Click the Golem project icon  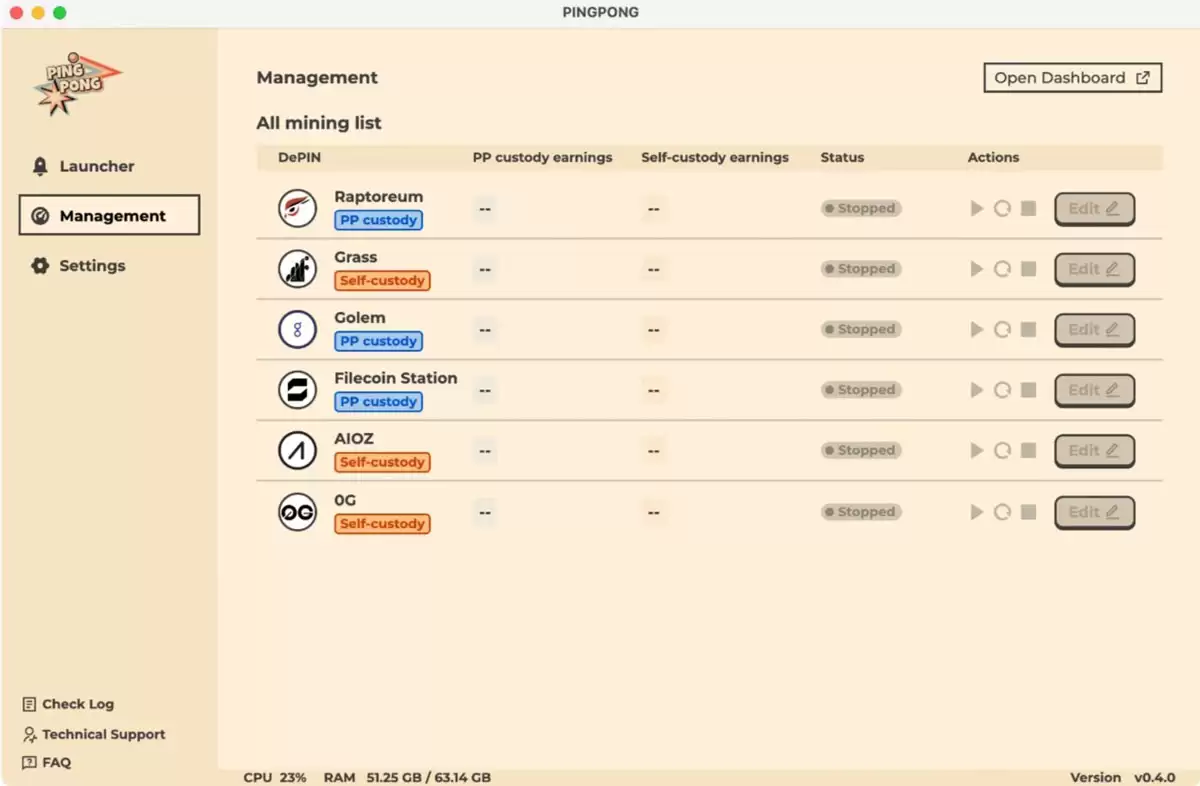click(x=297, y=329)
